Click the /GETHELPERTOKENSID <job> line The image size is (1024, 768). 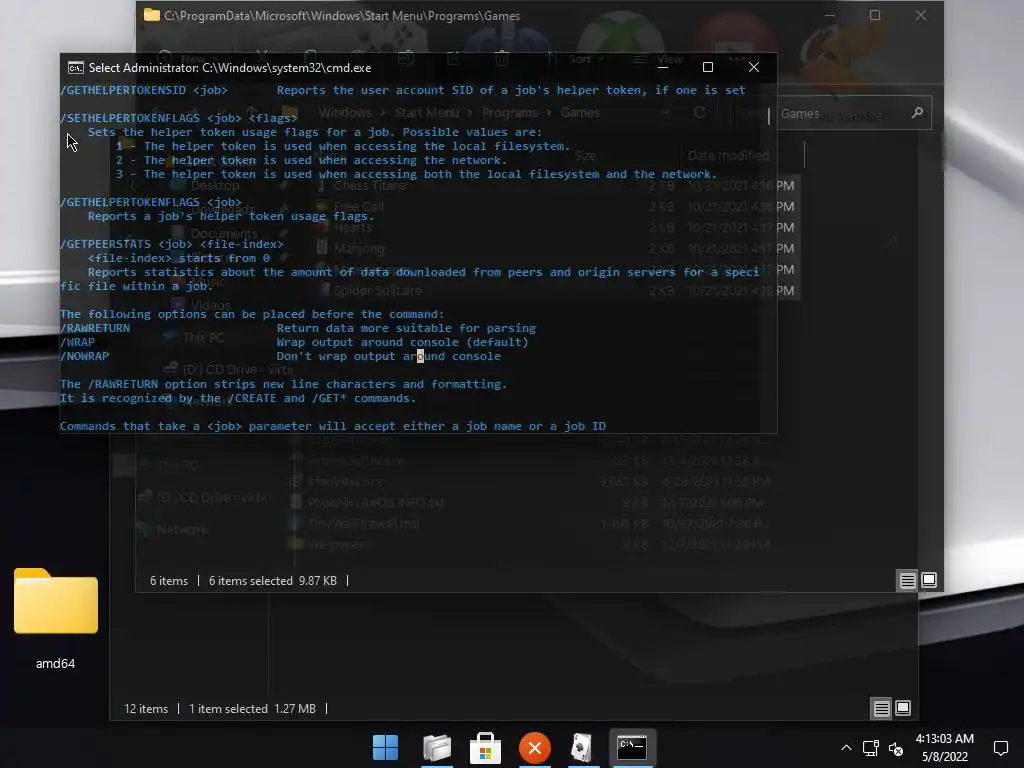(x=403, y=90)
